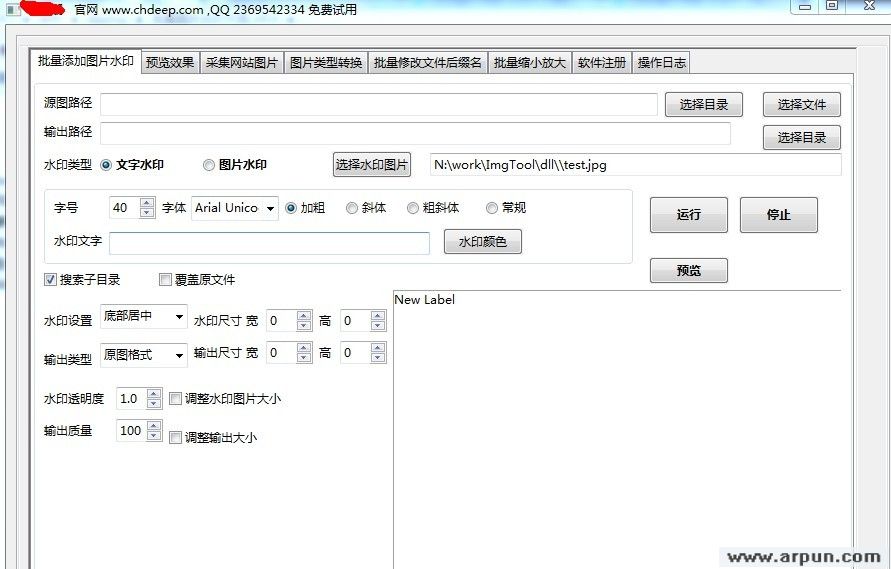Toggle the 搜索子目录 checkbox
The height and width of the screenshot is (569, 891).
(51, 280)
